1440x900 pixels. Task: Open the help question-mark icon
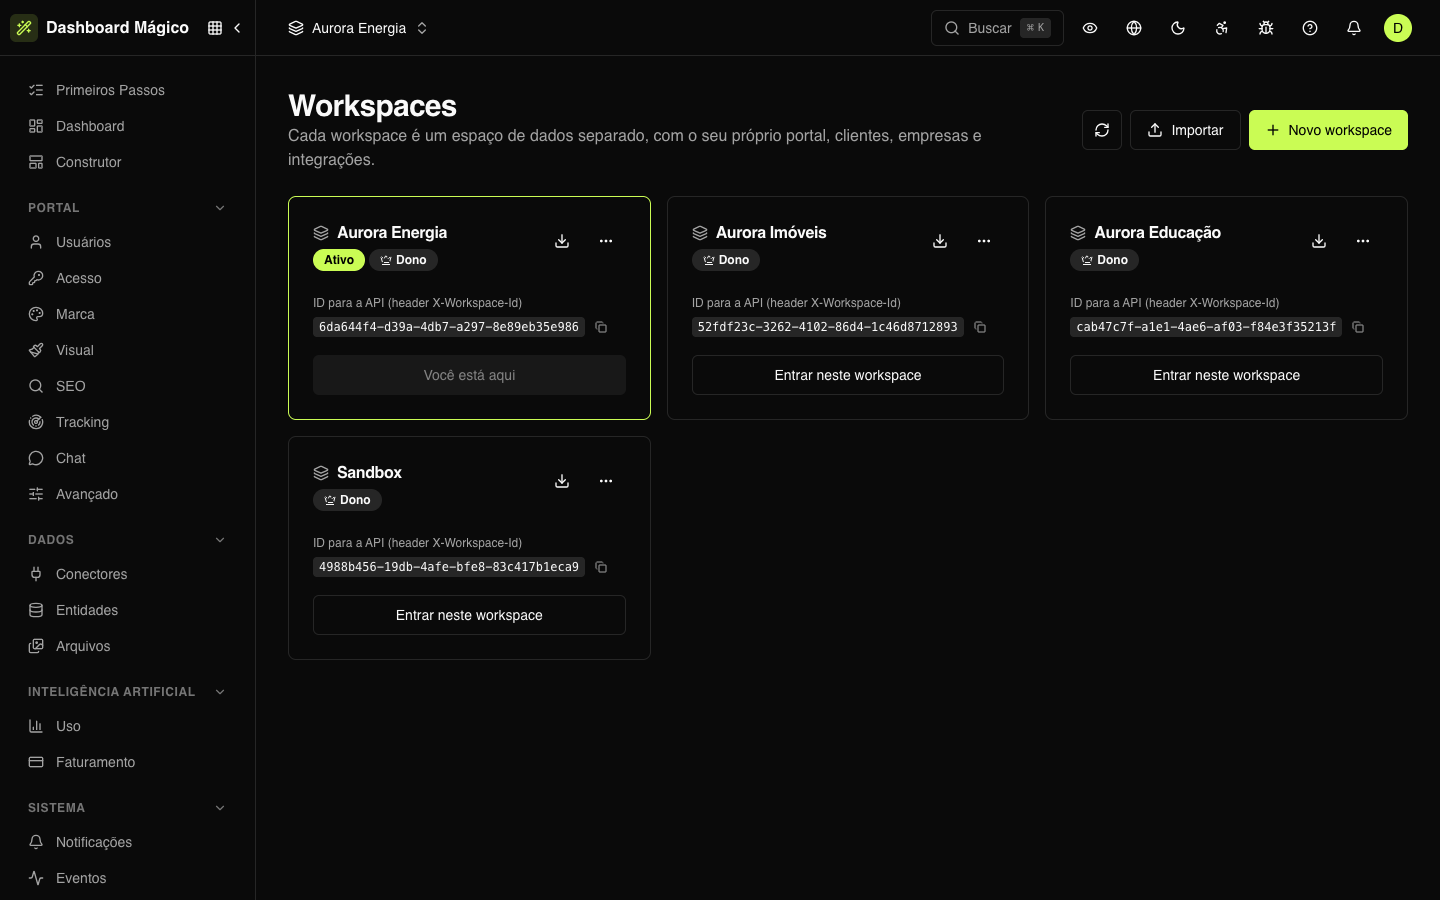click(1310, 28)
